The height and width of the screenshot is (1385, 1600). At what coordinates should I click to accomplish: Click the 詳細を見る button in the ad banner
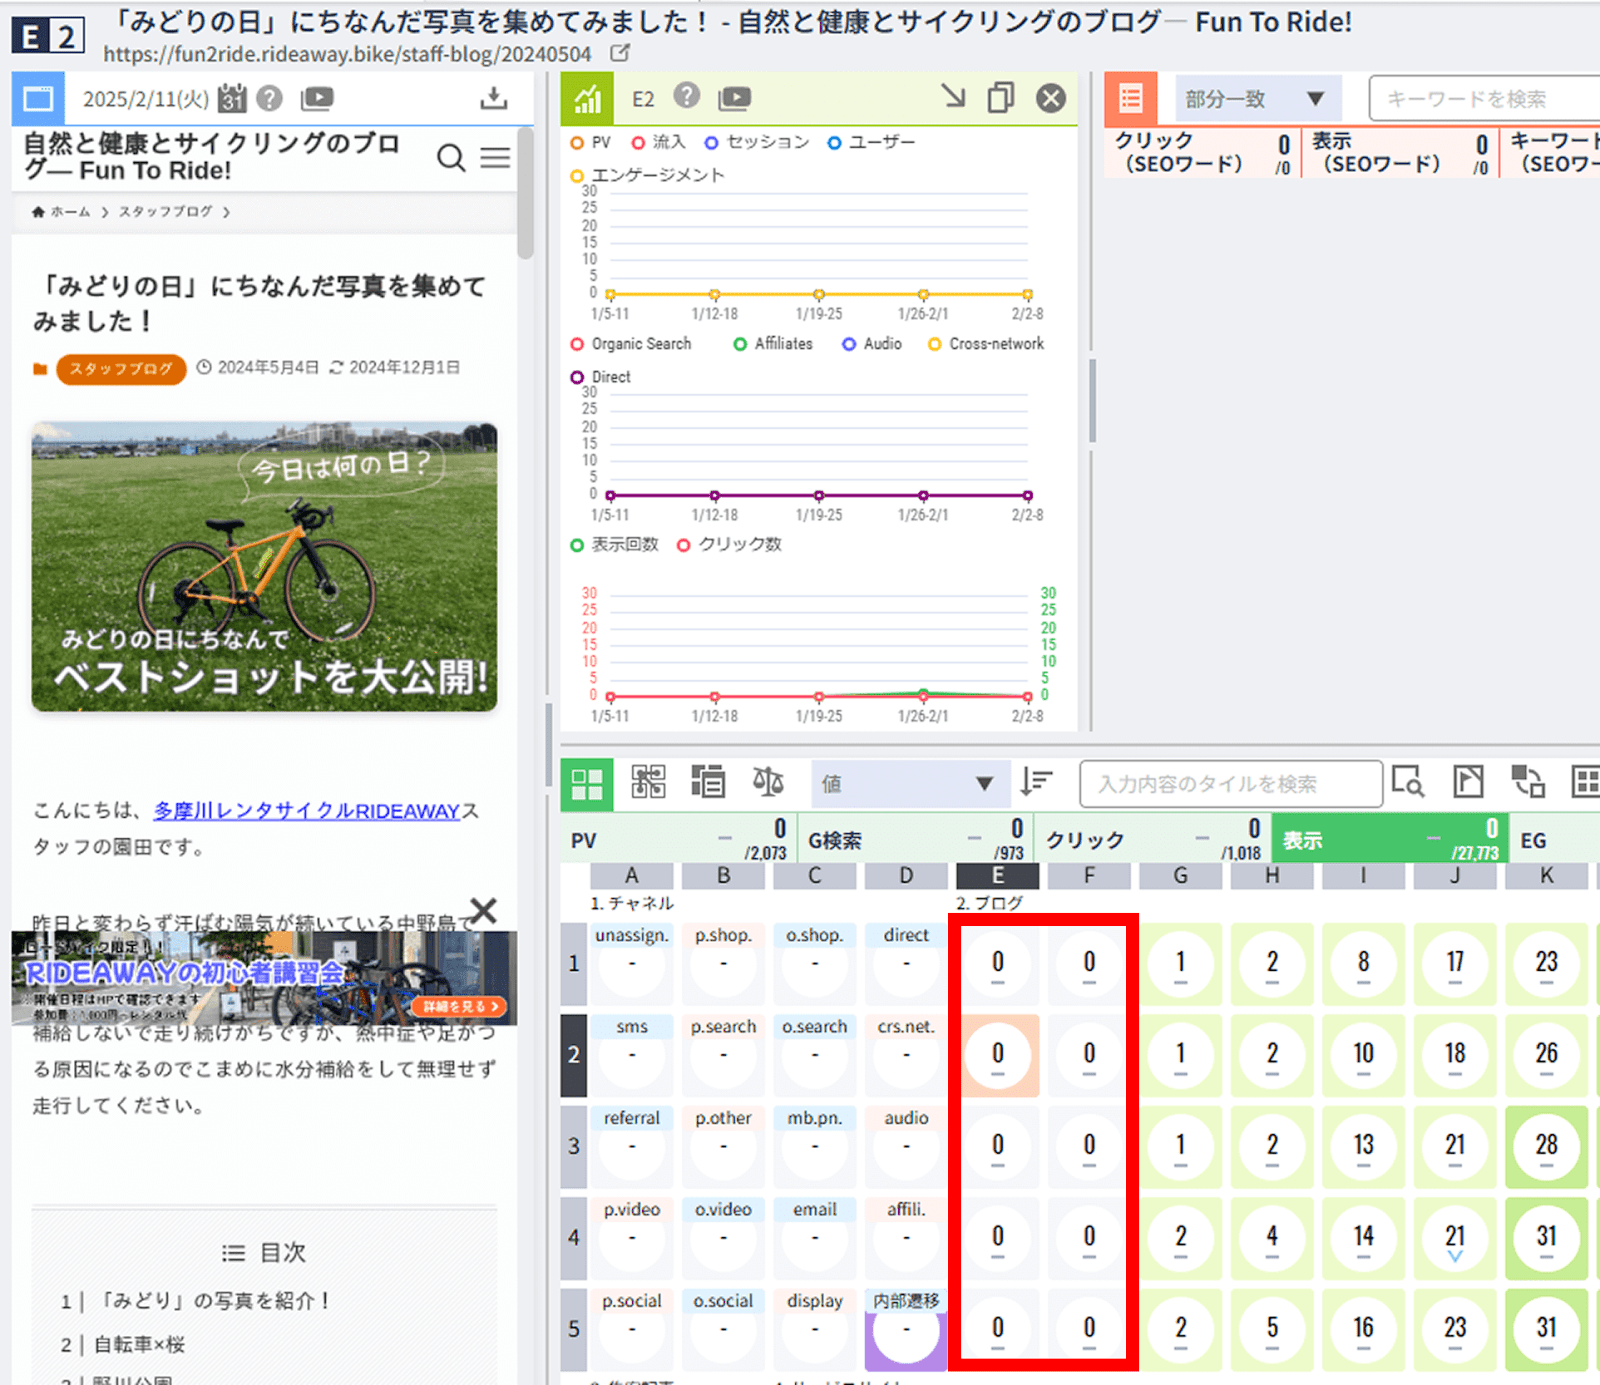pyautogui.click(x=459, y=1008)
